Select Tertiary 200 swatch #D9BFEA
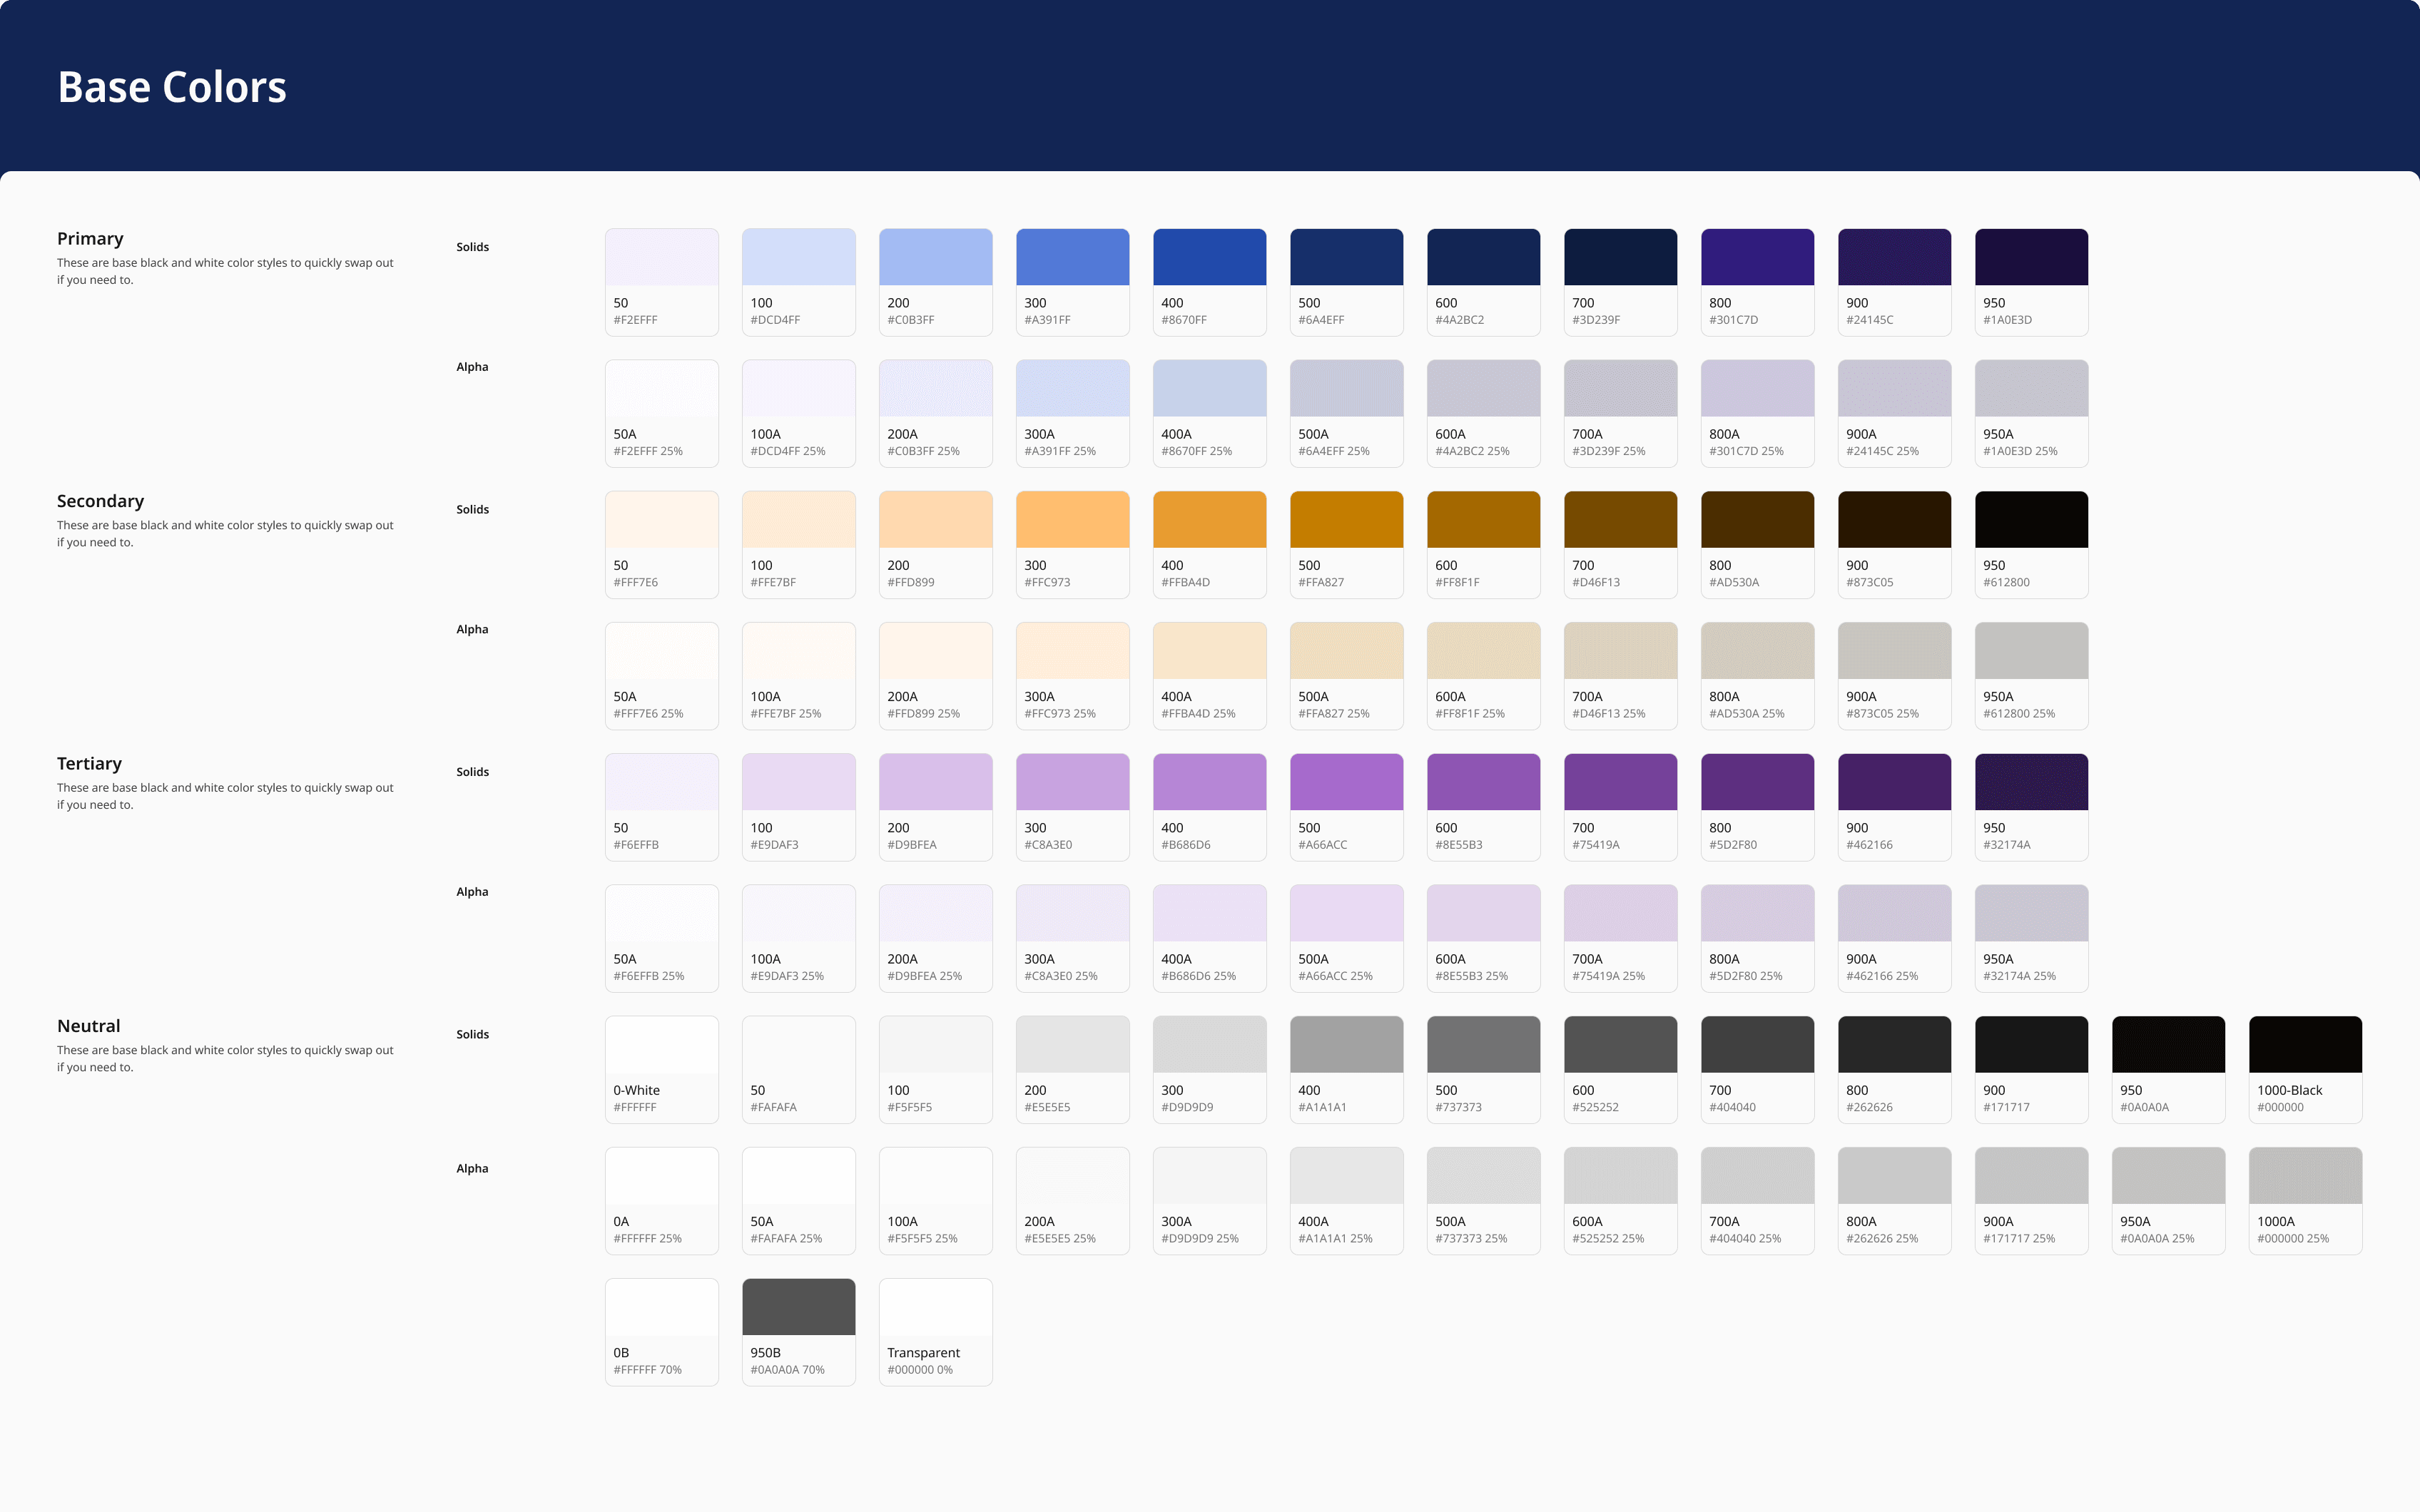This screenshot has width=2420, height=1512. 935,807
